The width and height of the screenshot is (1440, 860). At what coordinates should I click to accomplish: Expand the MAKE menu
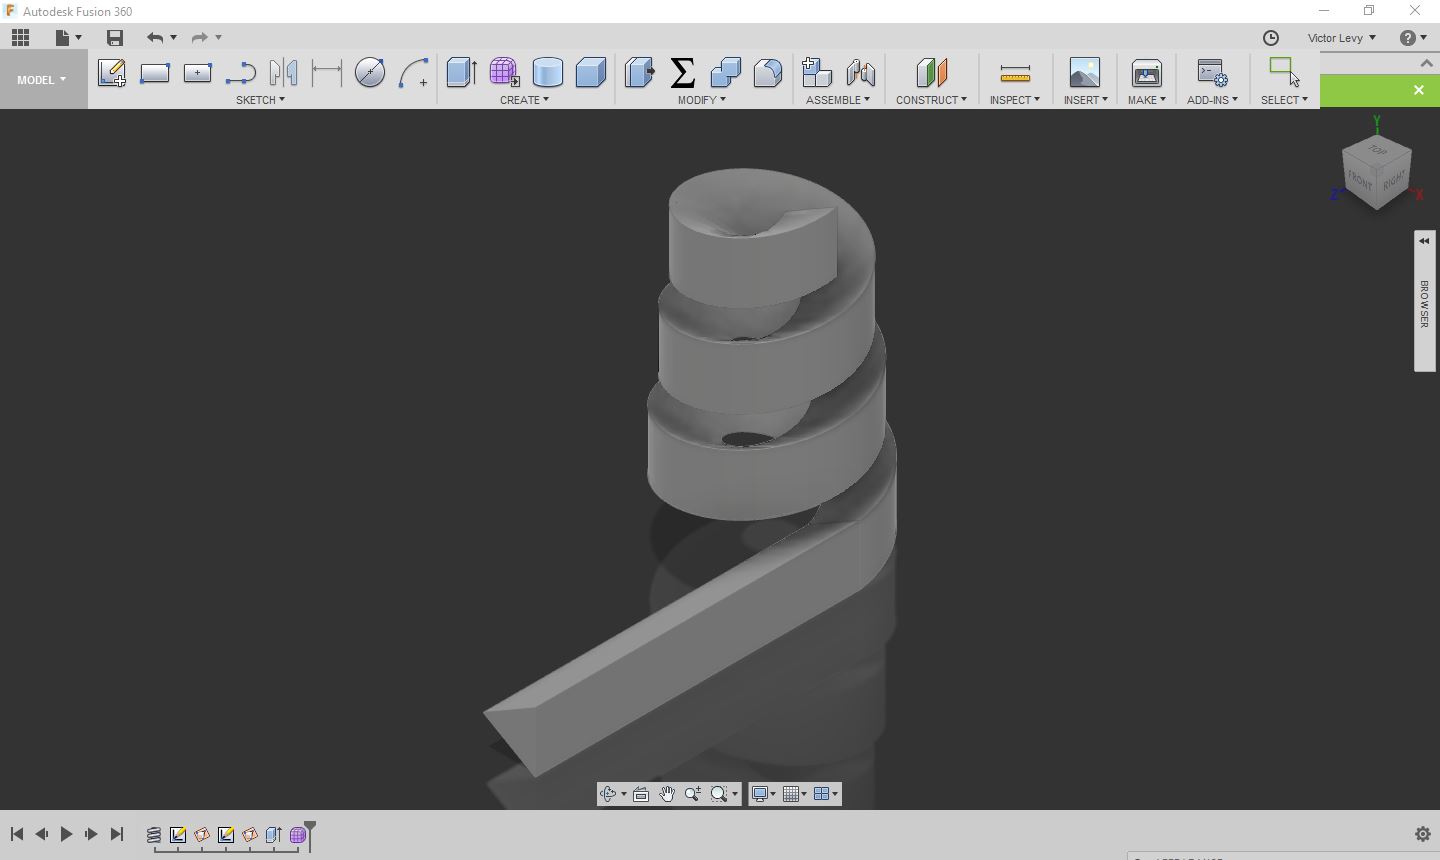coord(1146,100)
